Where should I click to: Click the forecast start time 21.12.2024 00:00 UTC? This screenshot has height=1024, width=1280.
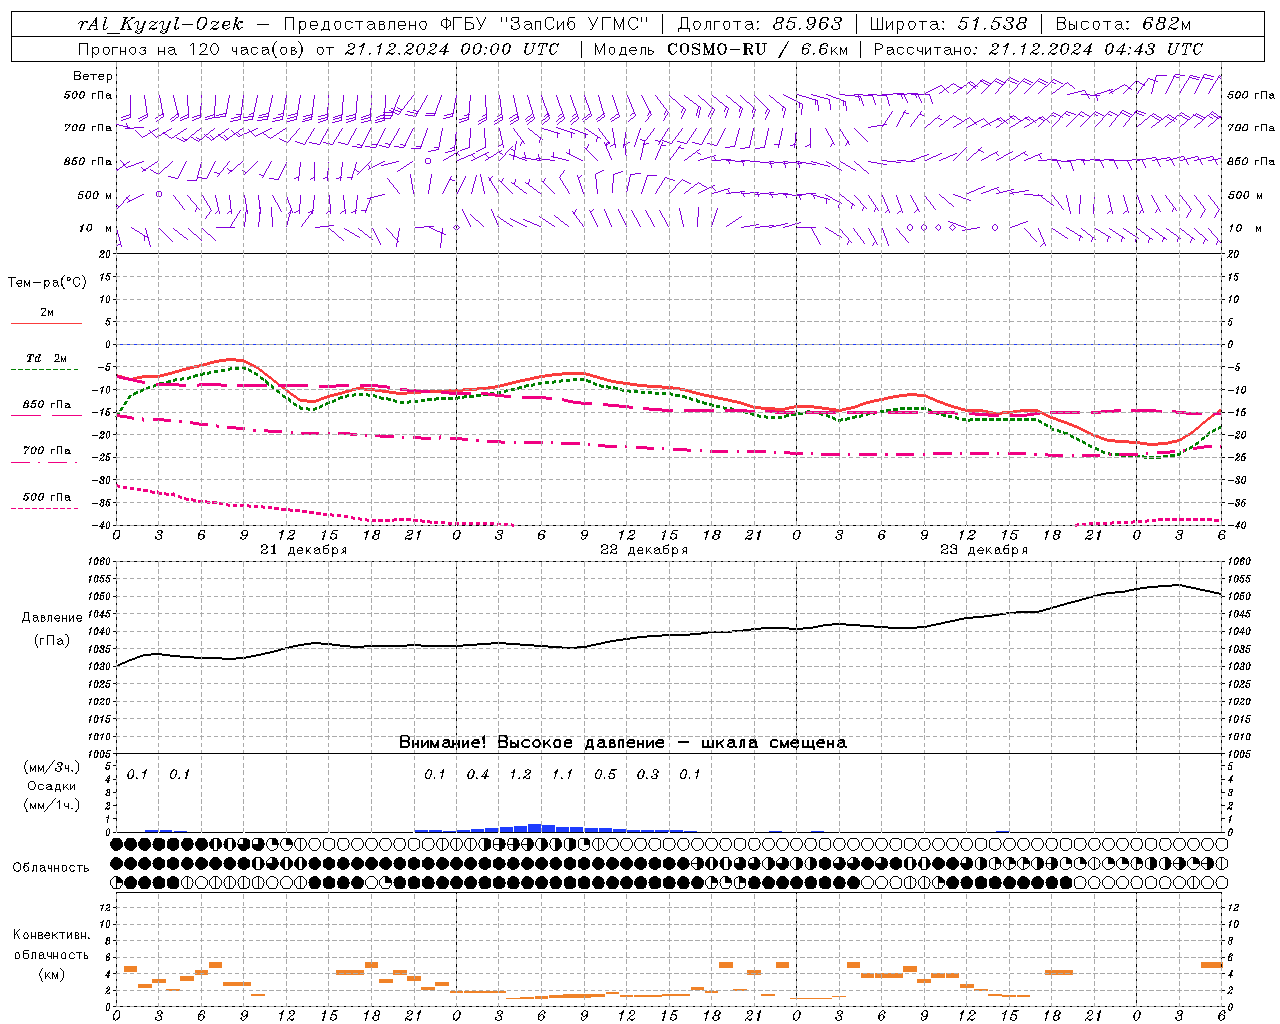tap(452, 49)
